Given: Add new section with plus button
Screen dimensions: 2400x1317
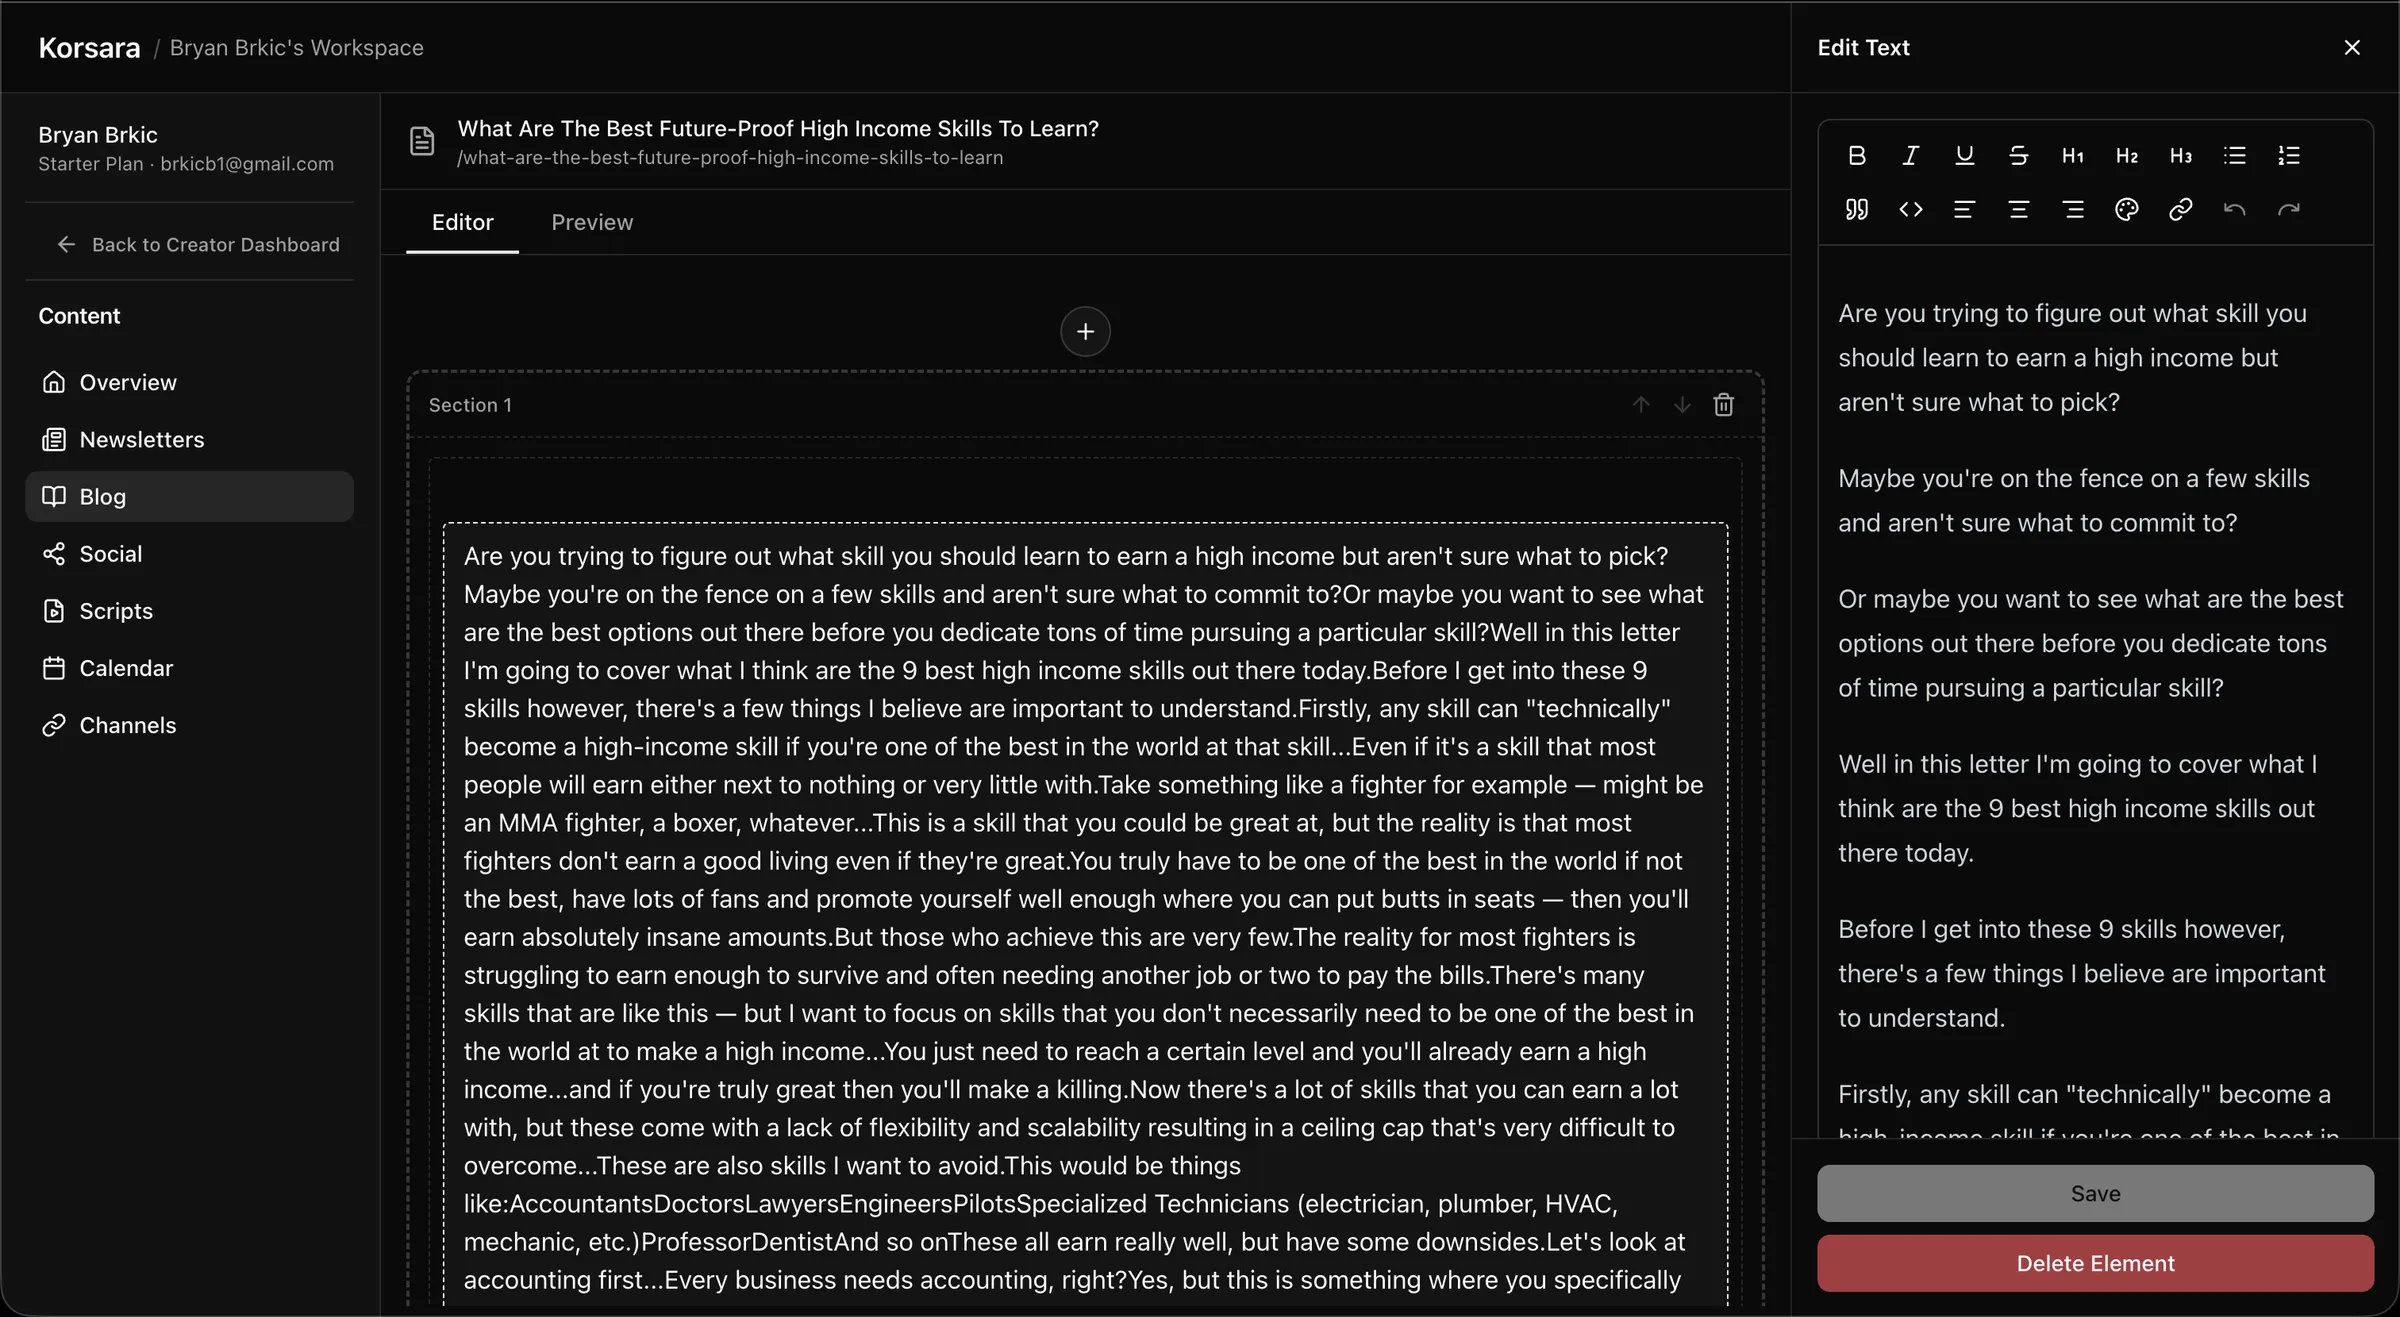Looking at the screenshot, I should 1085,331.
